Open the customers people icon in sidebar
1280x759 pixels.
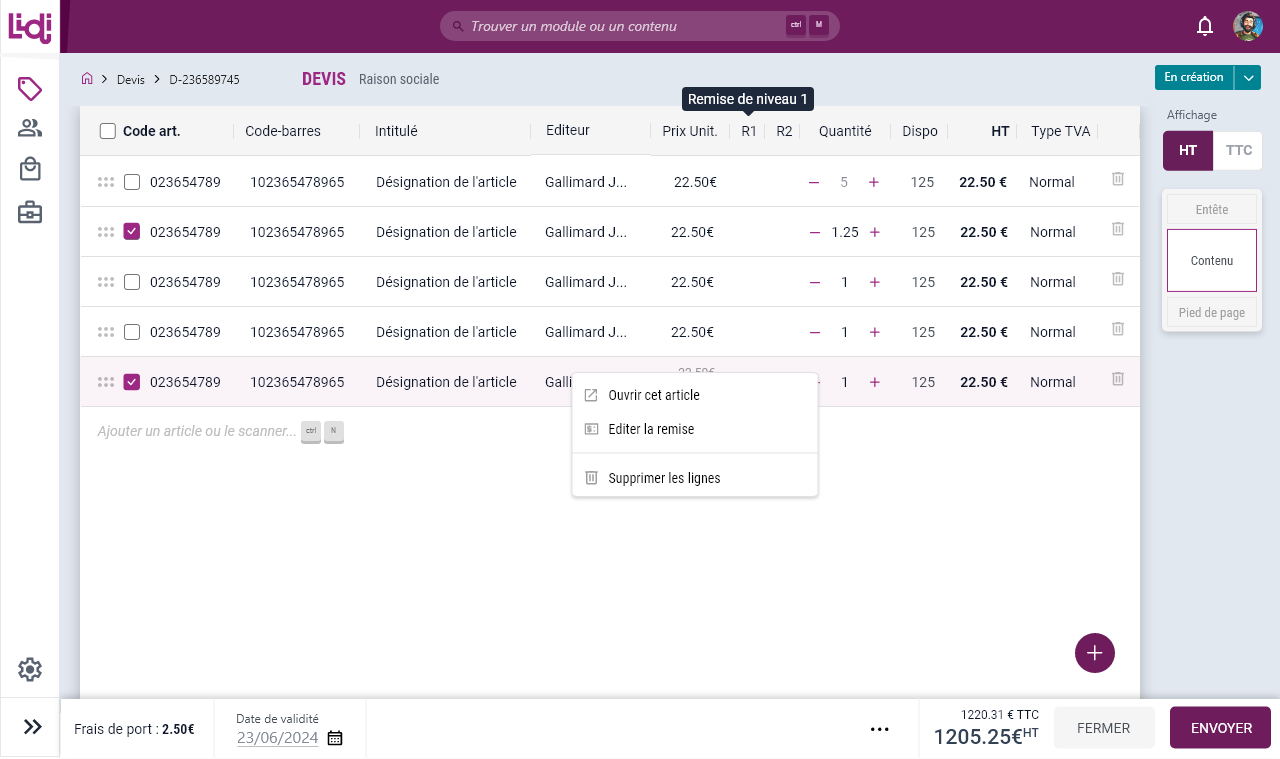30,128
